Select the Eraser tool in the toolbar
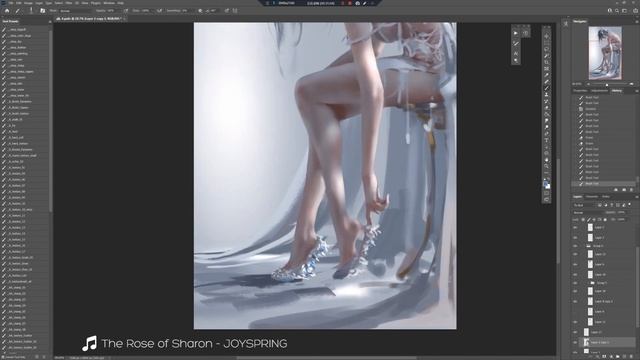The height and width of the screenshot is (360, 640). [547, 108]
